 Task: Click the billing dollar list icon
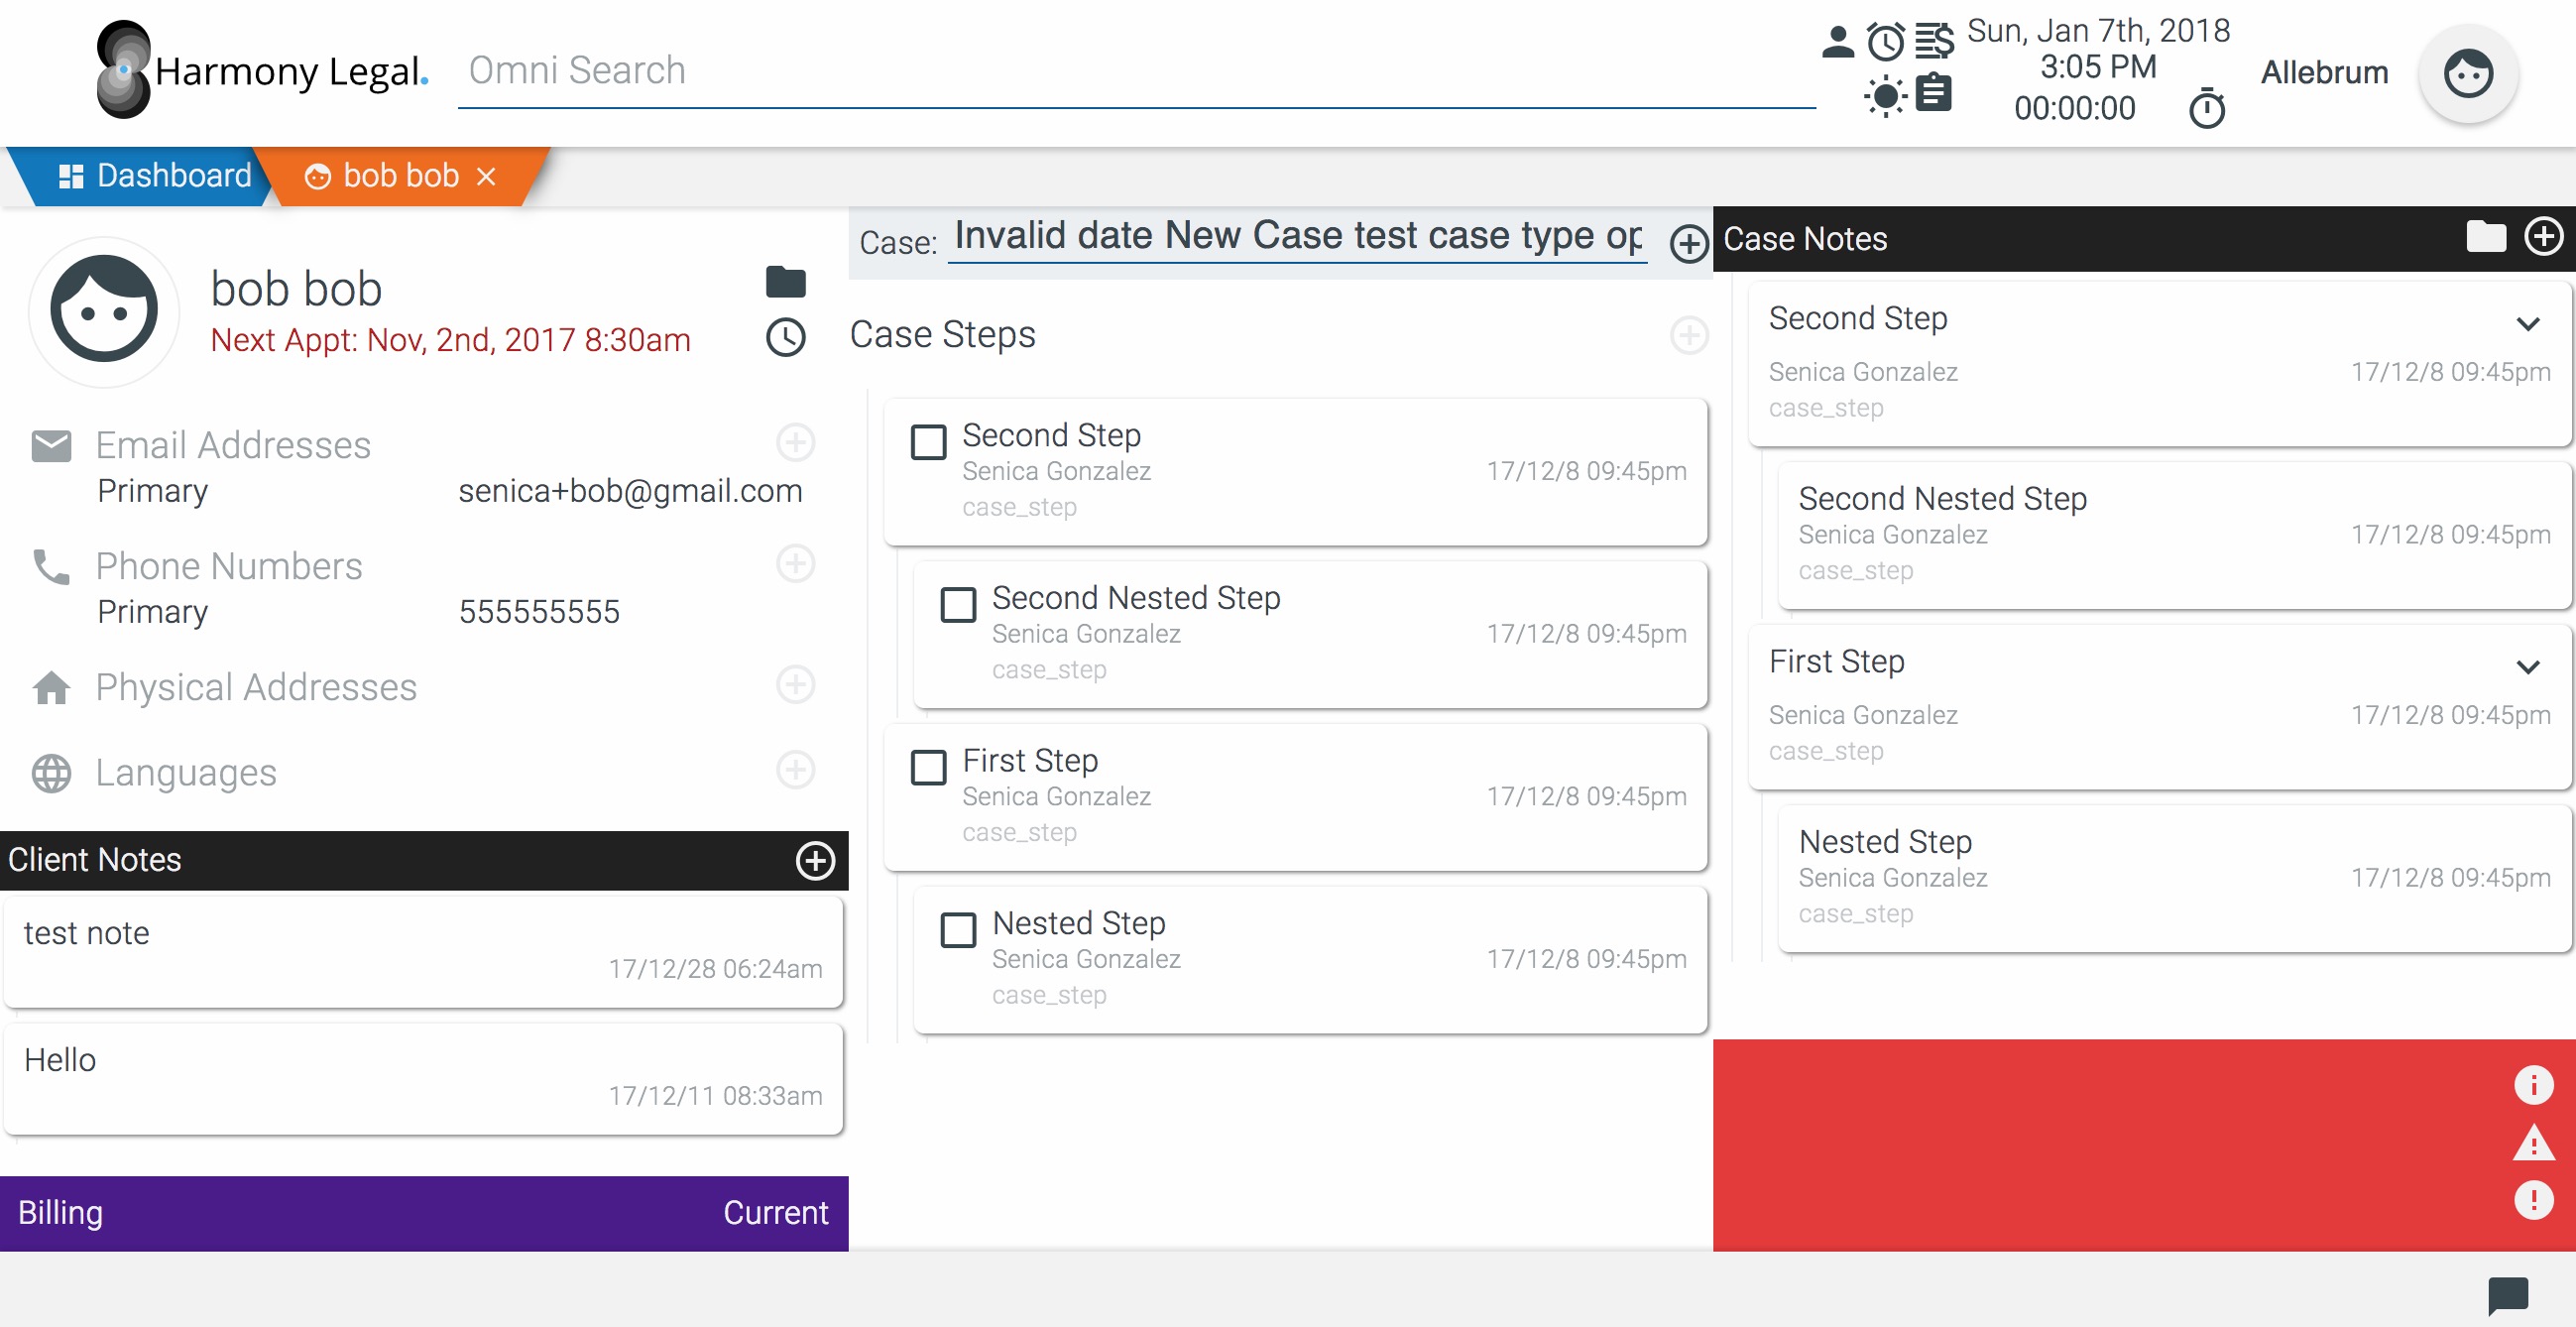click(x=1935, y=42)
